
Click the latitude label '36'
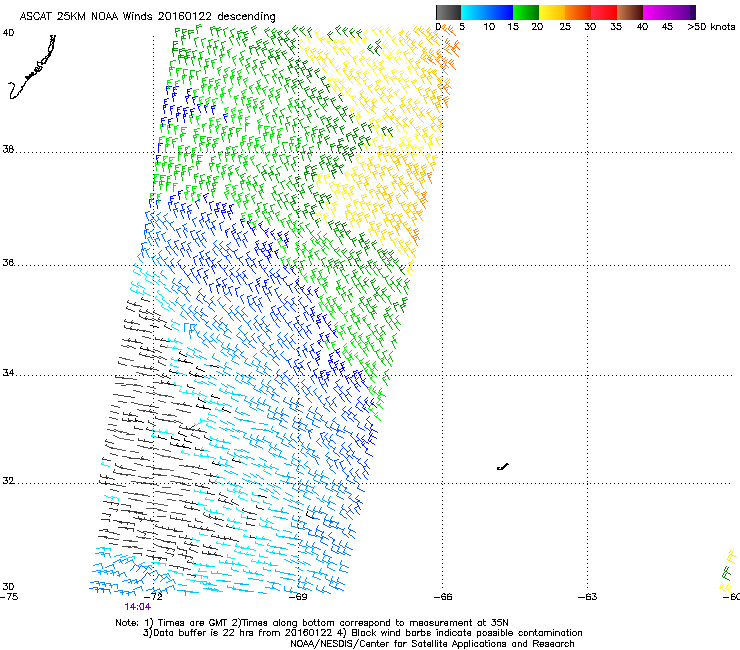point(8,262)
